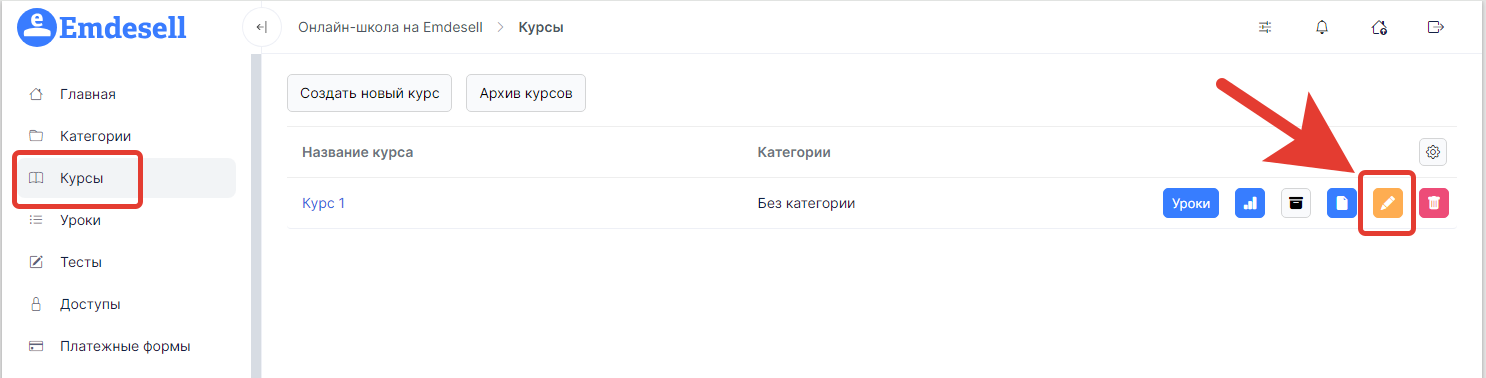The height and width of the screenshot is (378, 1486).
Task: Click the archive box icon for Курс 1
Action: 1296,203
